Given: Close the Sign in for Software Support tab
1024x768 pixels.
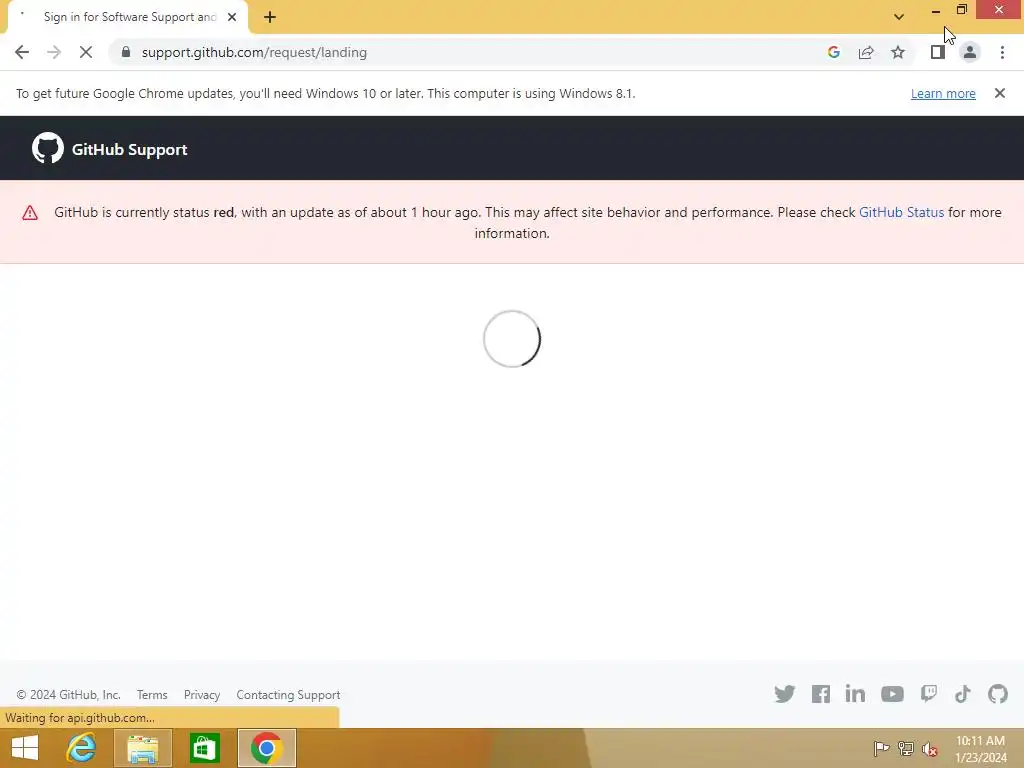Looking at the screenshot, I should click(x=232, y=17).
